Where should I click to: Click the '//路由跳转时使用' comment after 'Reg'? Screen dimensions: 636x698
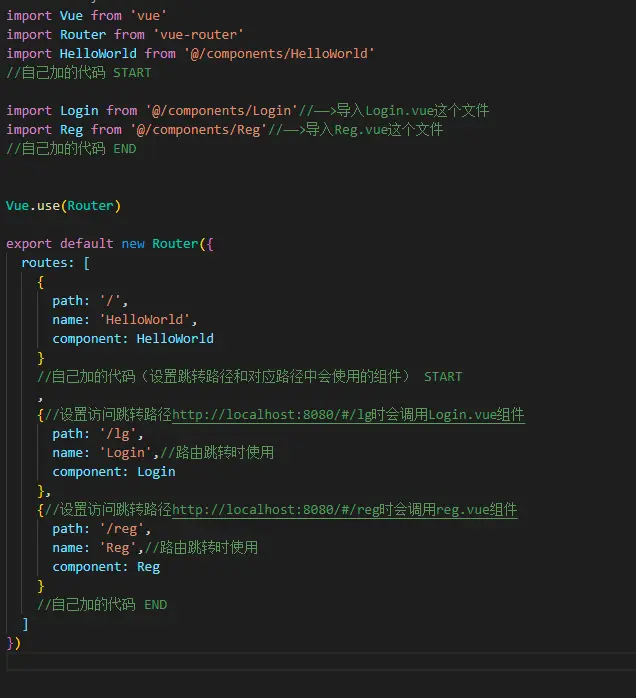coord(201,548)
